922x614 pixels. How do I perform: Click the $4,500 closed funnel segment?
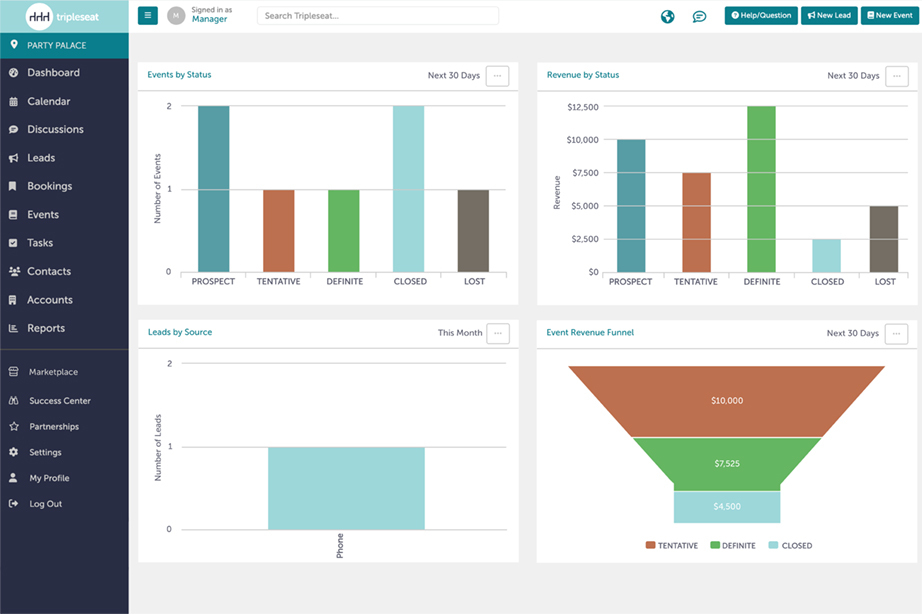pyautogui.click(x=727, y=506)
